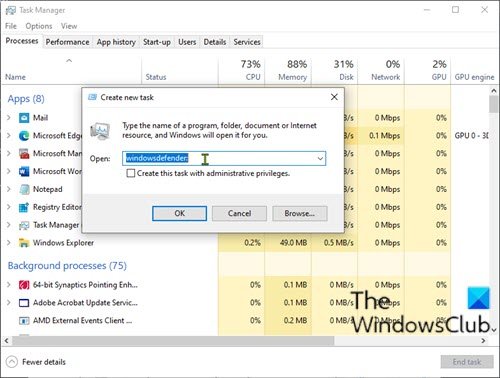This screenshot has width=500, height=378.
Task: Click the End task button
Action: 467,362
